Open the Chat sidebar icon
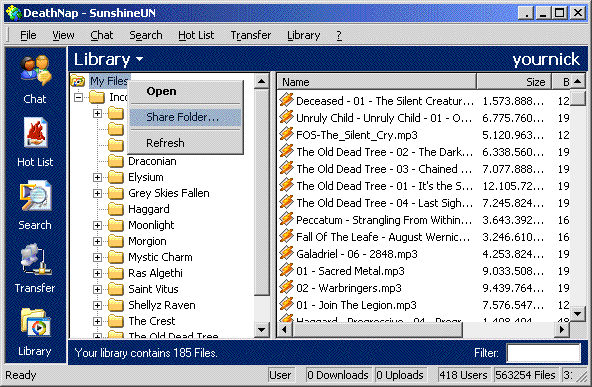592x387 pixels. click(35, 71)
